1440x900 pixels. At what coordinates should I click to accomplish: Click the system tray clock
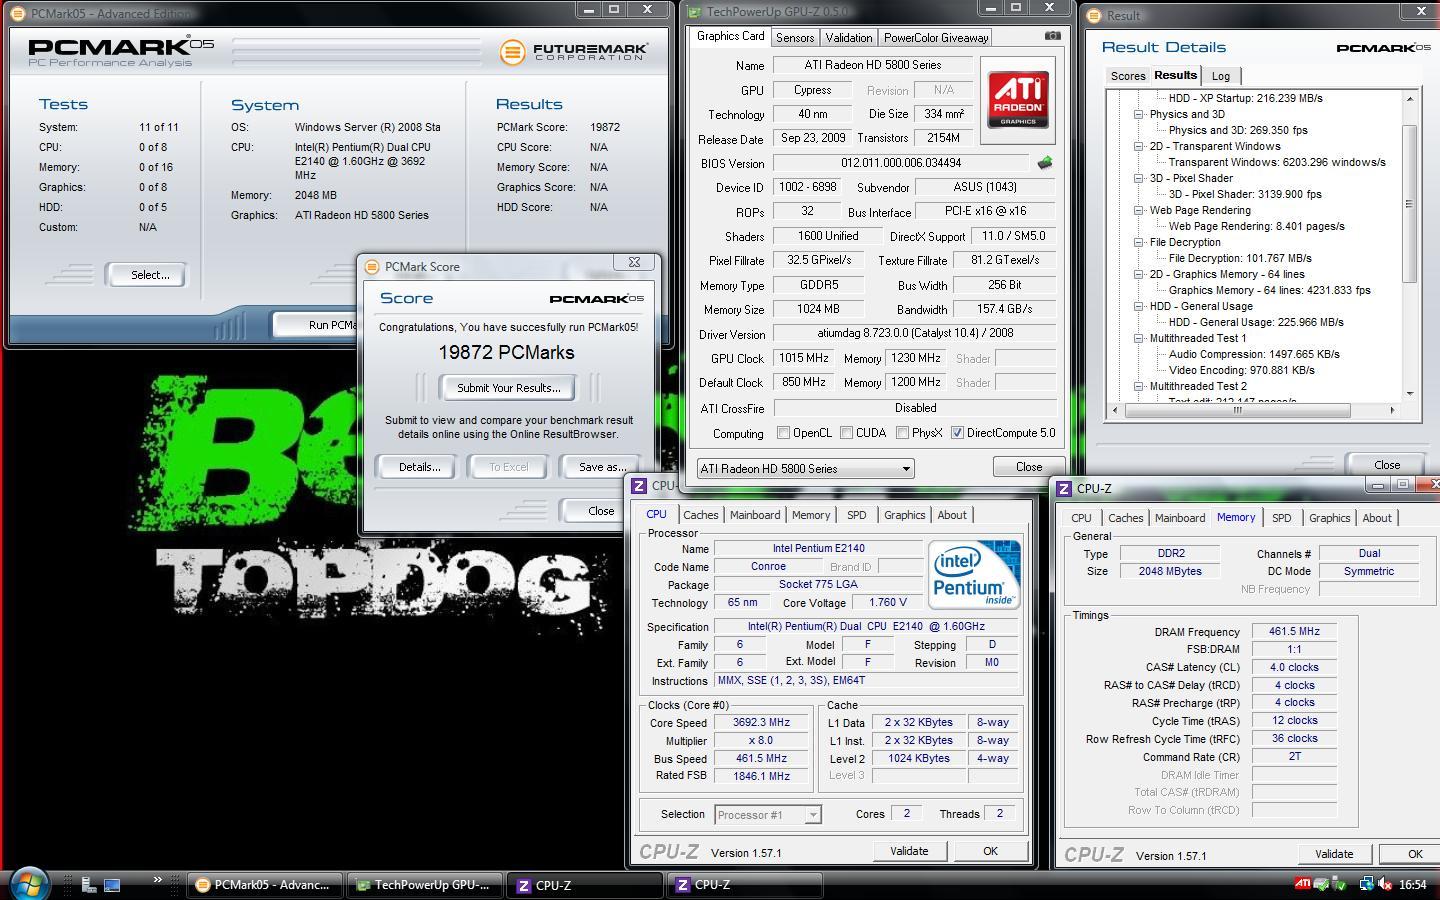(x=1412, y=884)
